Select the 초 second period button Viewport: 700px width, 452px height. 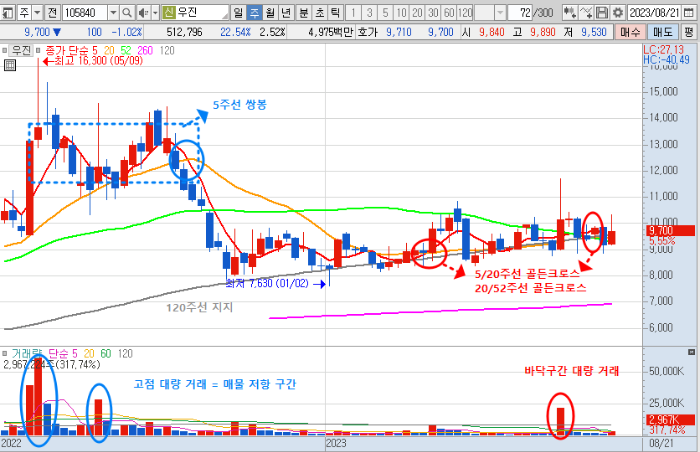[320, 13]
